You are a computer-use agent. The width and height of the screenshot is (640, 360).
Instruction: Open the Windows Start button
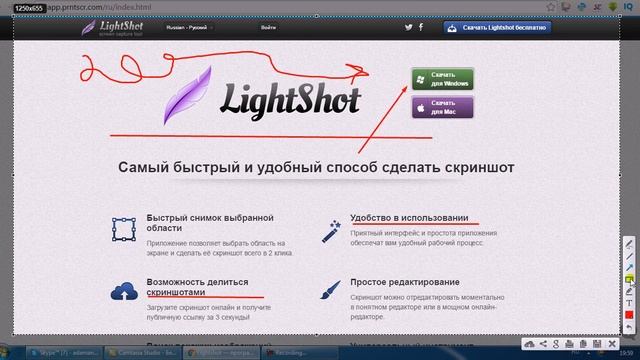(4, 353)
